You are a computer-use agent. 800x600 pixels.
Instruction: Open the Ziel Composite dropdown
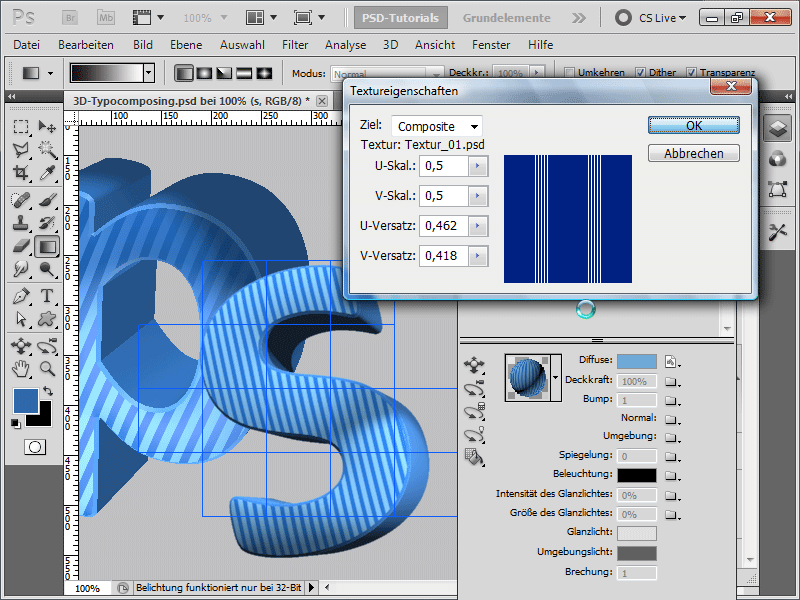pyautogui.click(x=437, y=127)
